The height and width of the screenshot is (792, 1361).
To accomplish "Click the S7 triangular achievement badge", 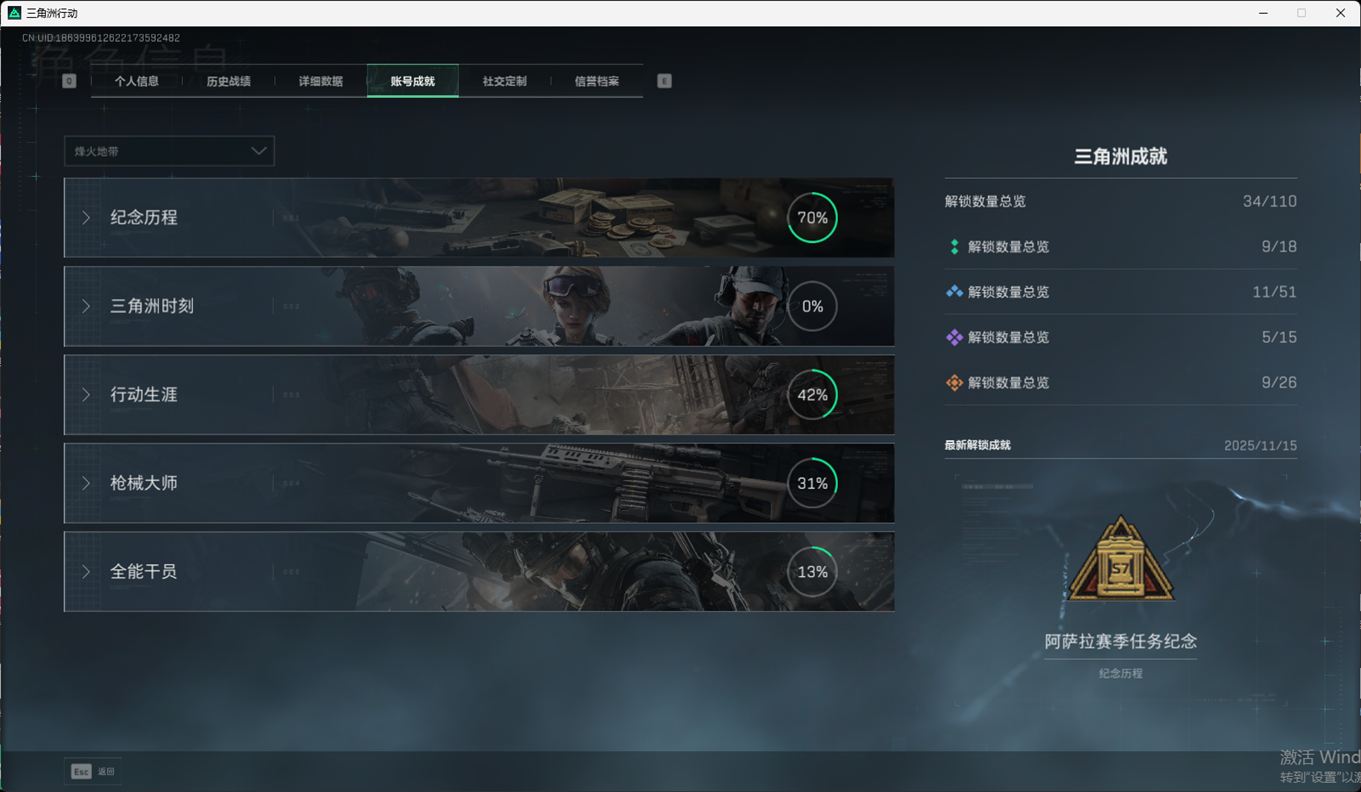I will click(x=1120, y=562).
